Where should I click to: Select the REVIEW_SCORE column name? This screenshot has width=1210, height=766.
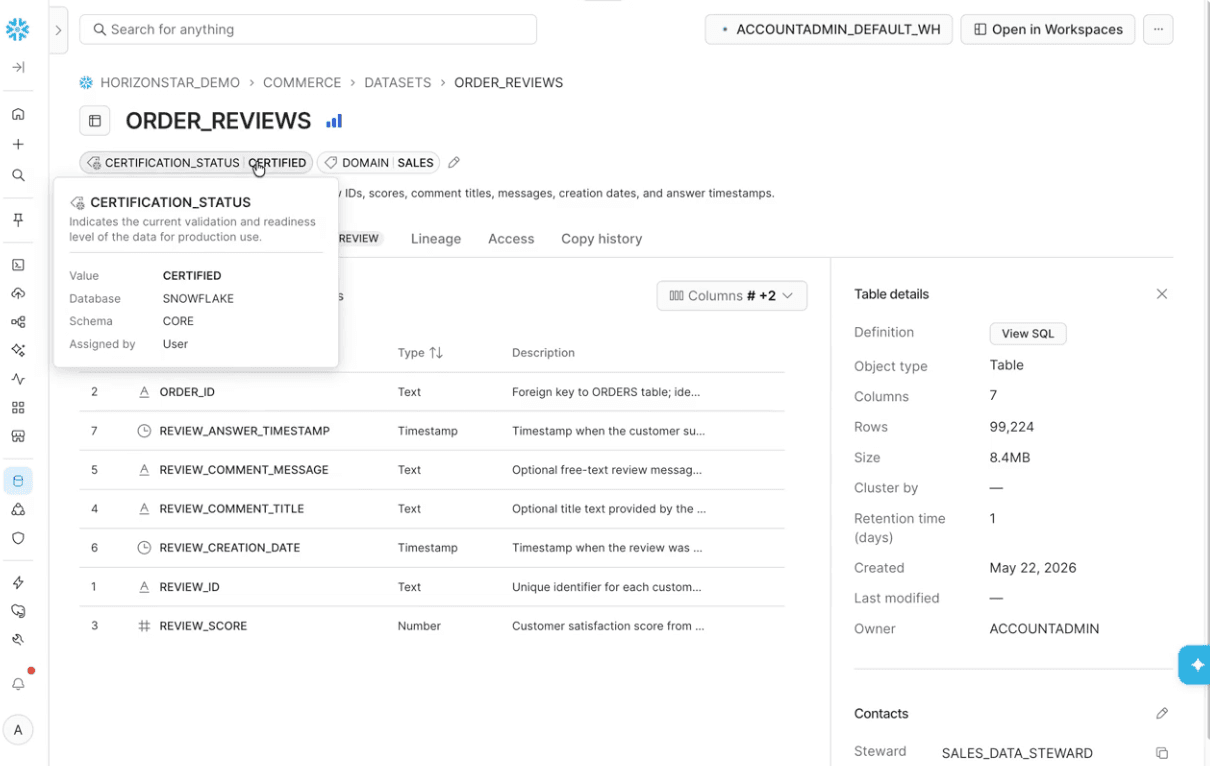click(203, 626)
